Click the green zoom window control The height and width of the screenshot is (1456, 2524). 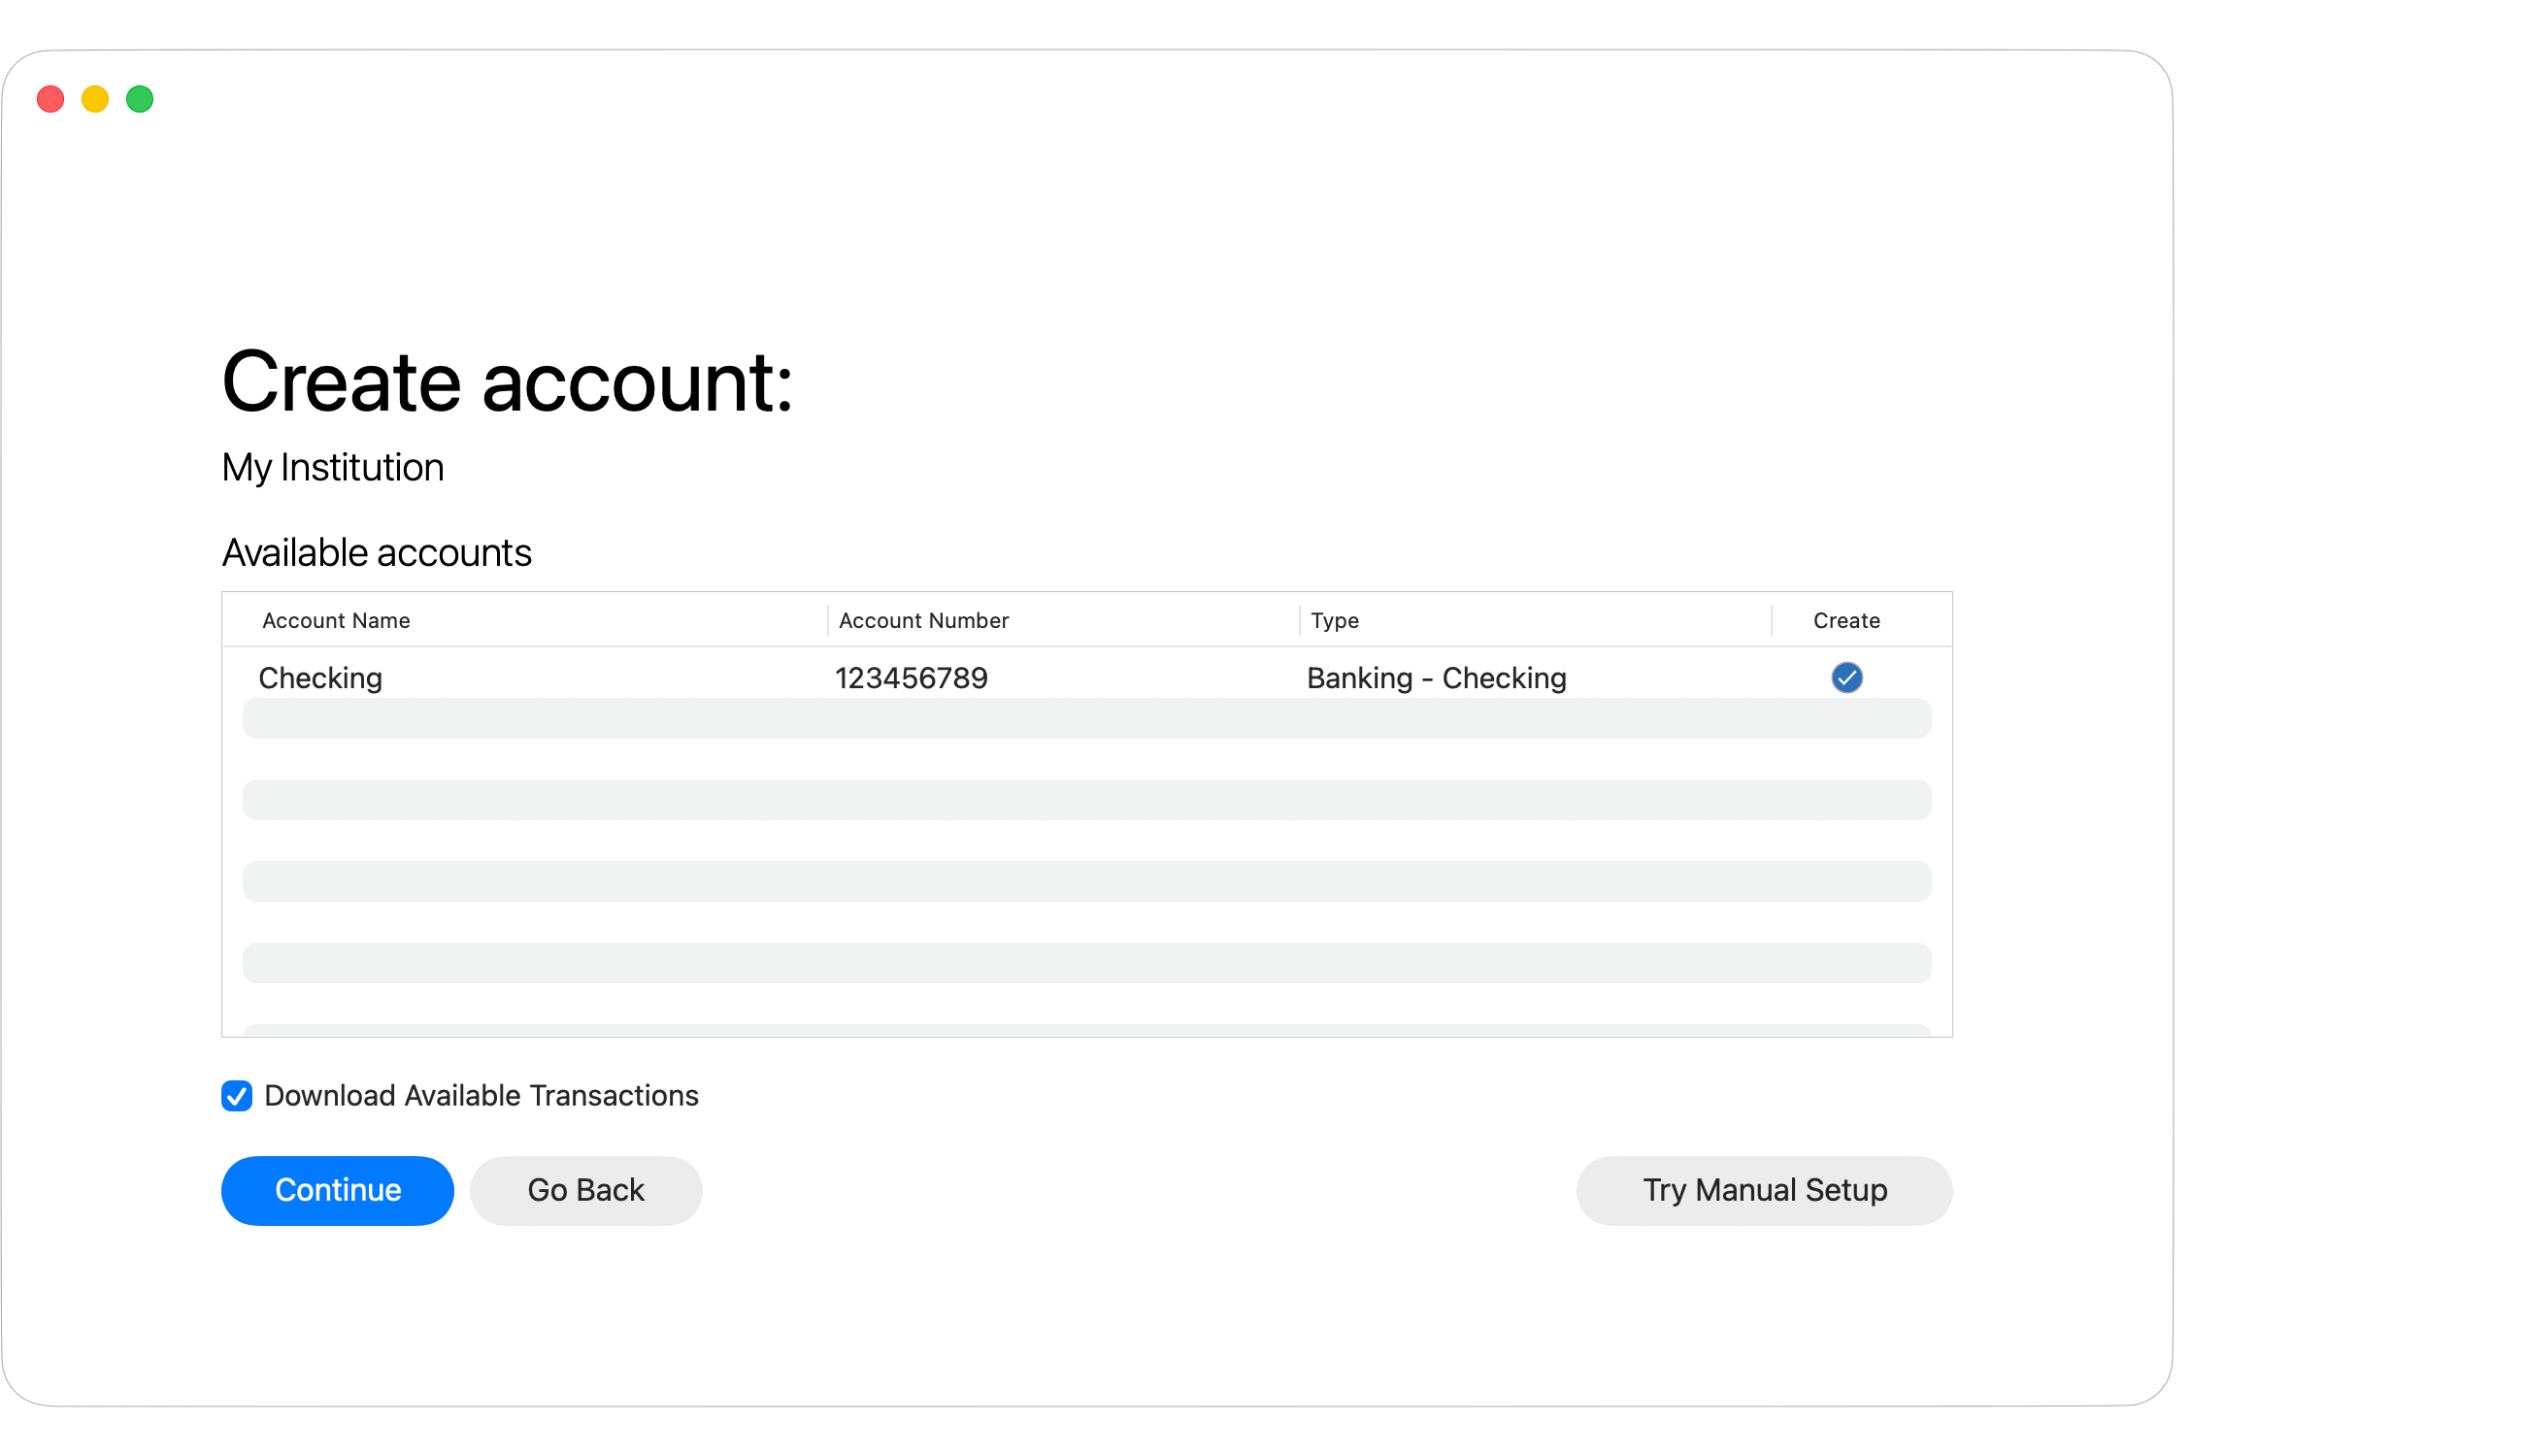pyautogui.click(x=140, y=99)
